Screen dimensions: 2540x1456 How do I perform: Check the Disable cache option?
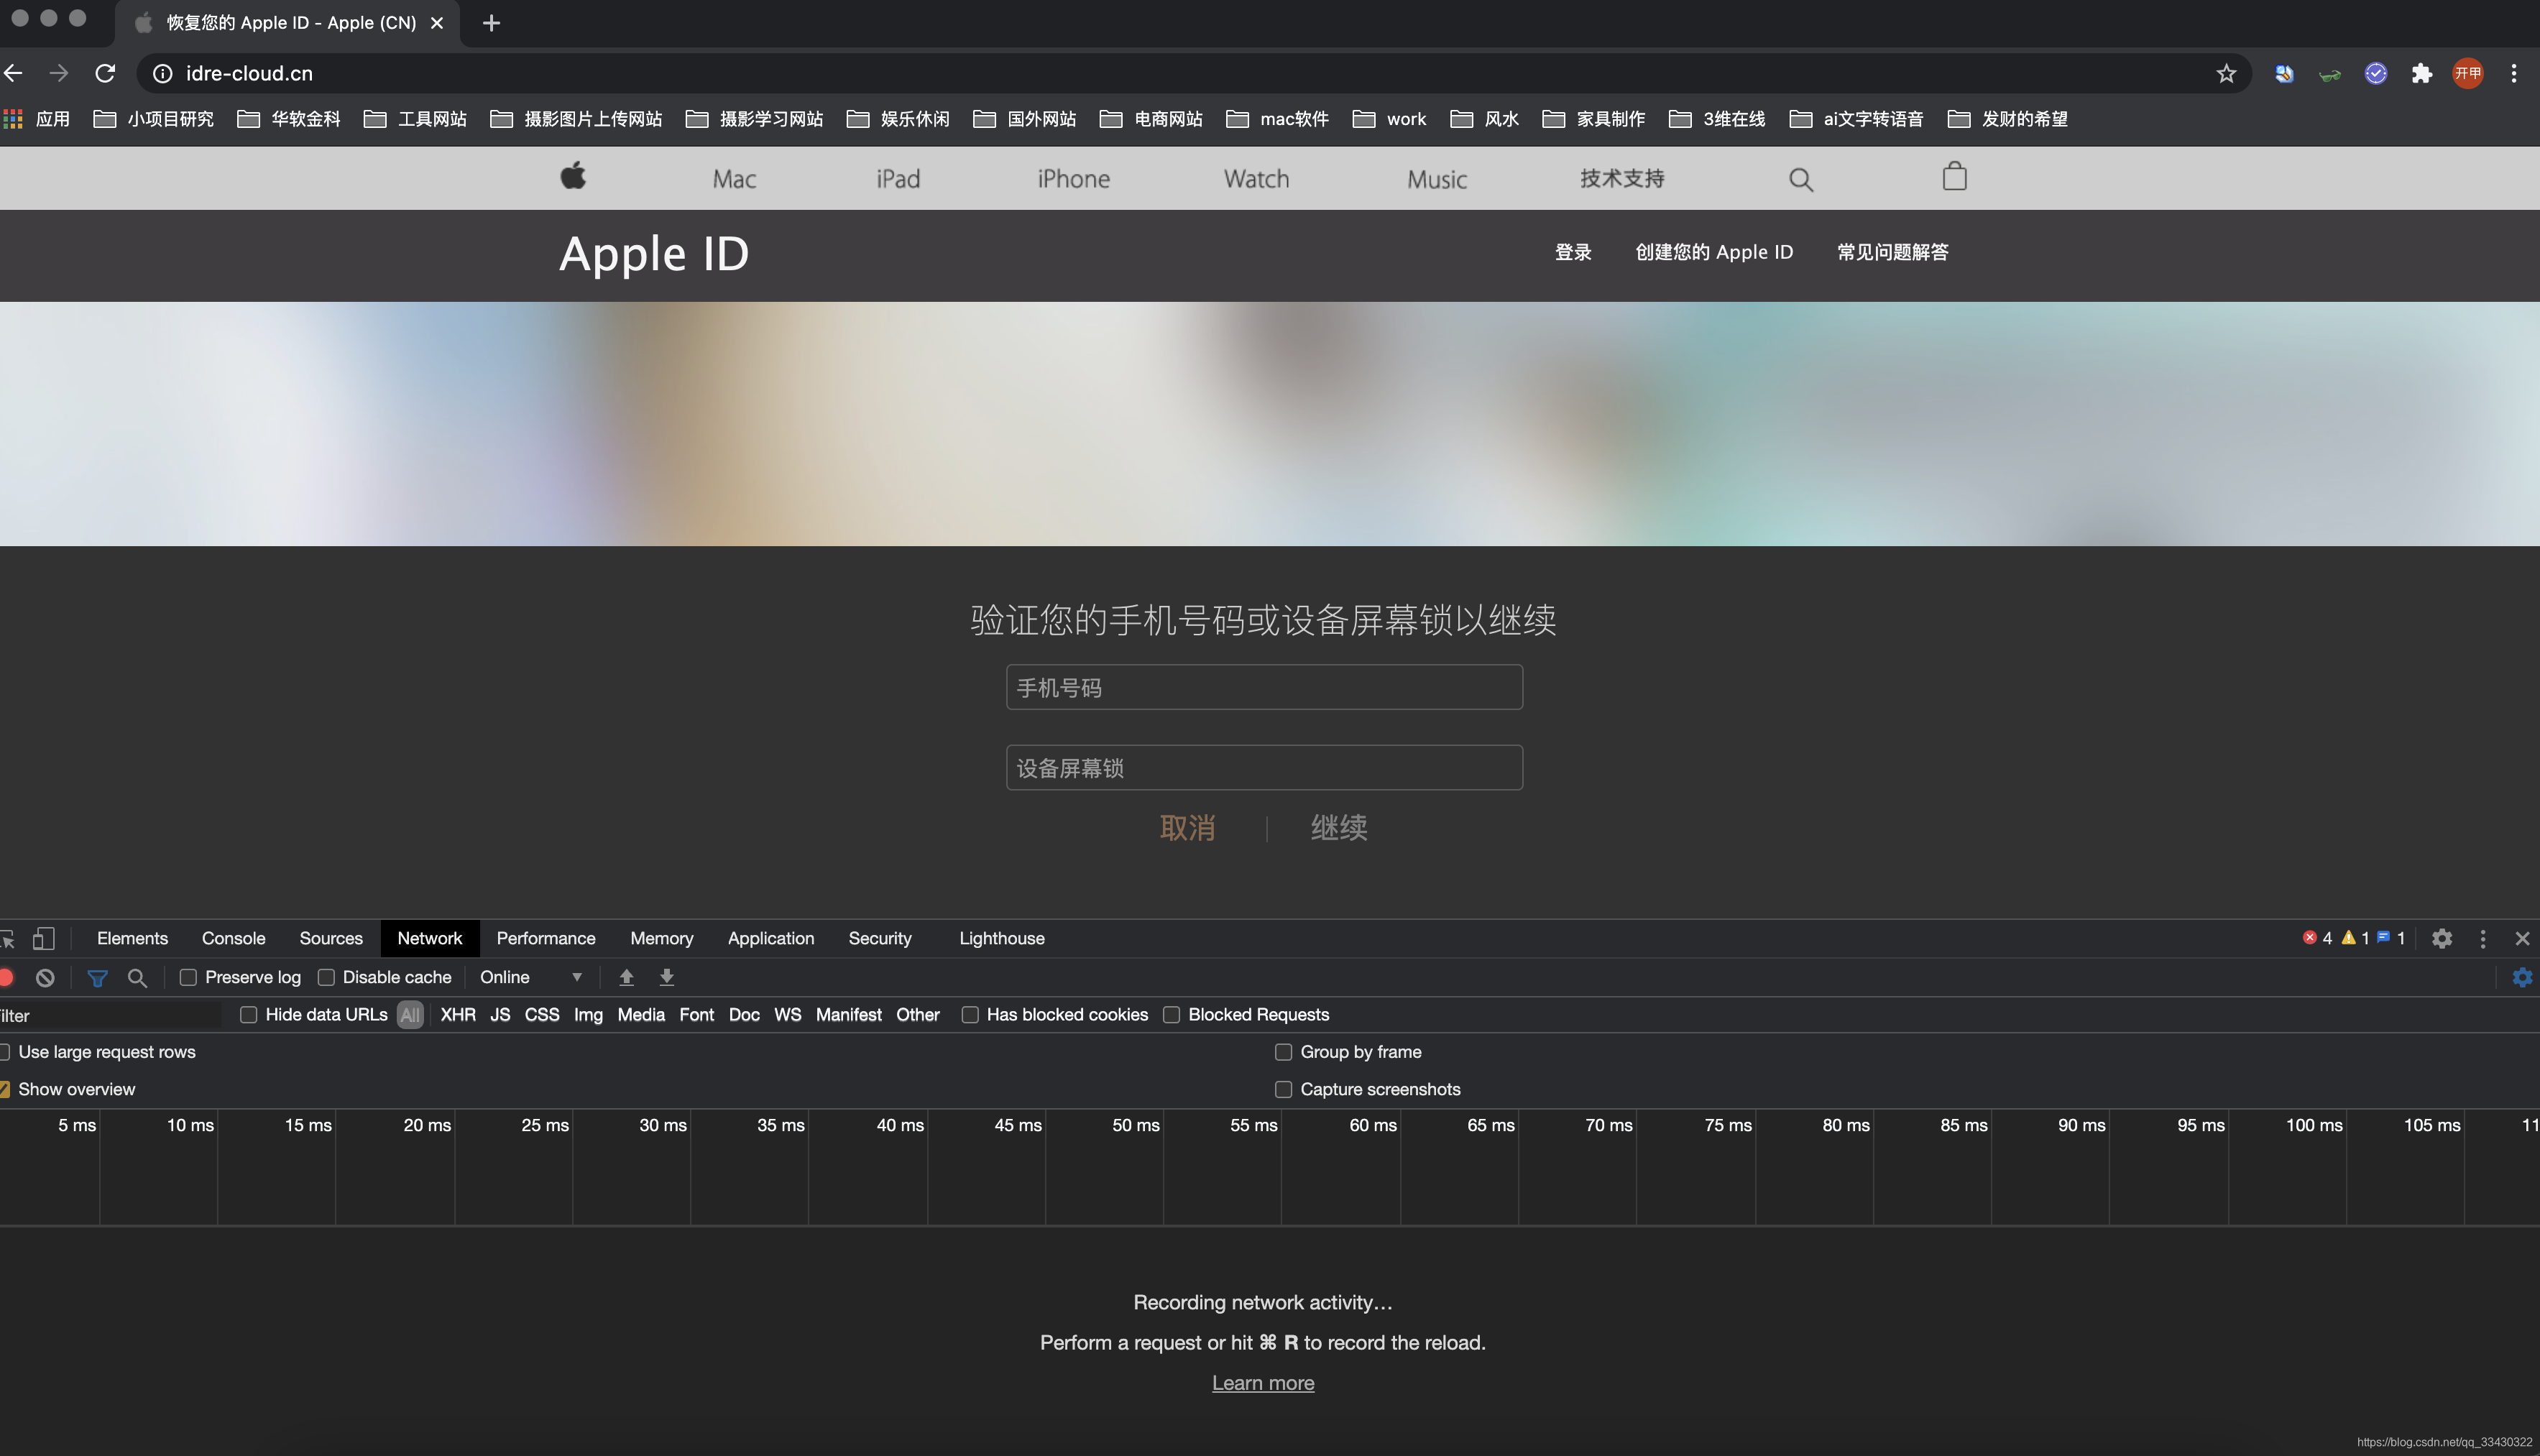(326, 977)
